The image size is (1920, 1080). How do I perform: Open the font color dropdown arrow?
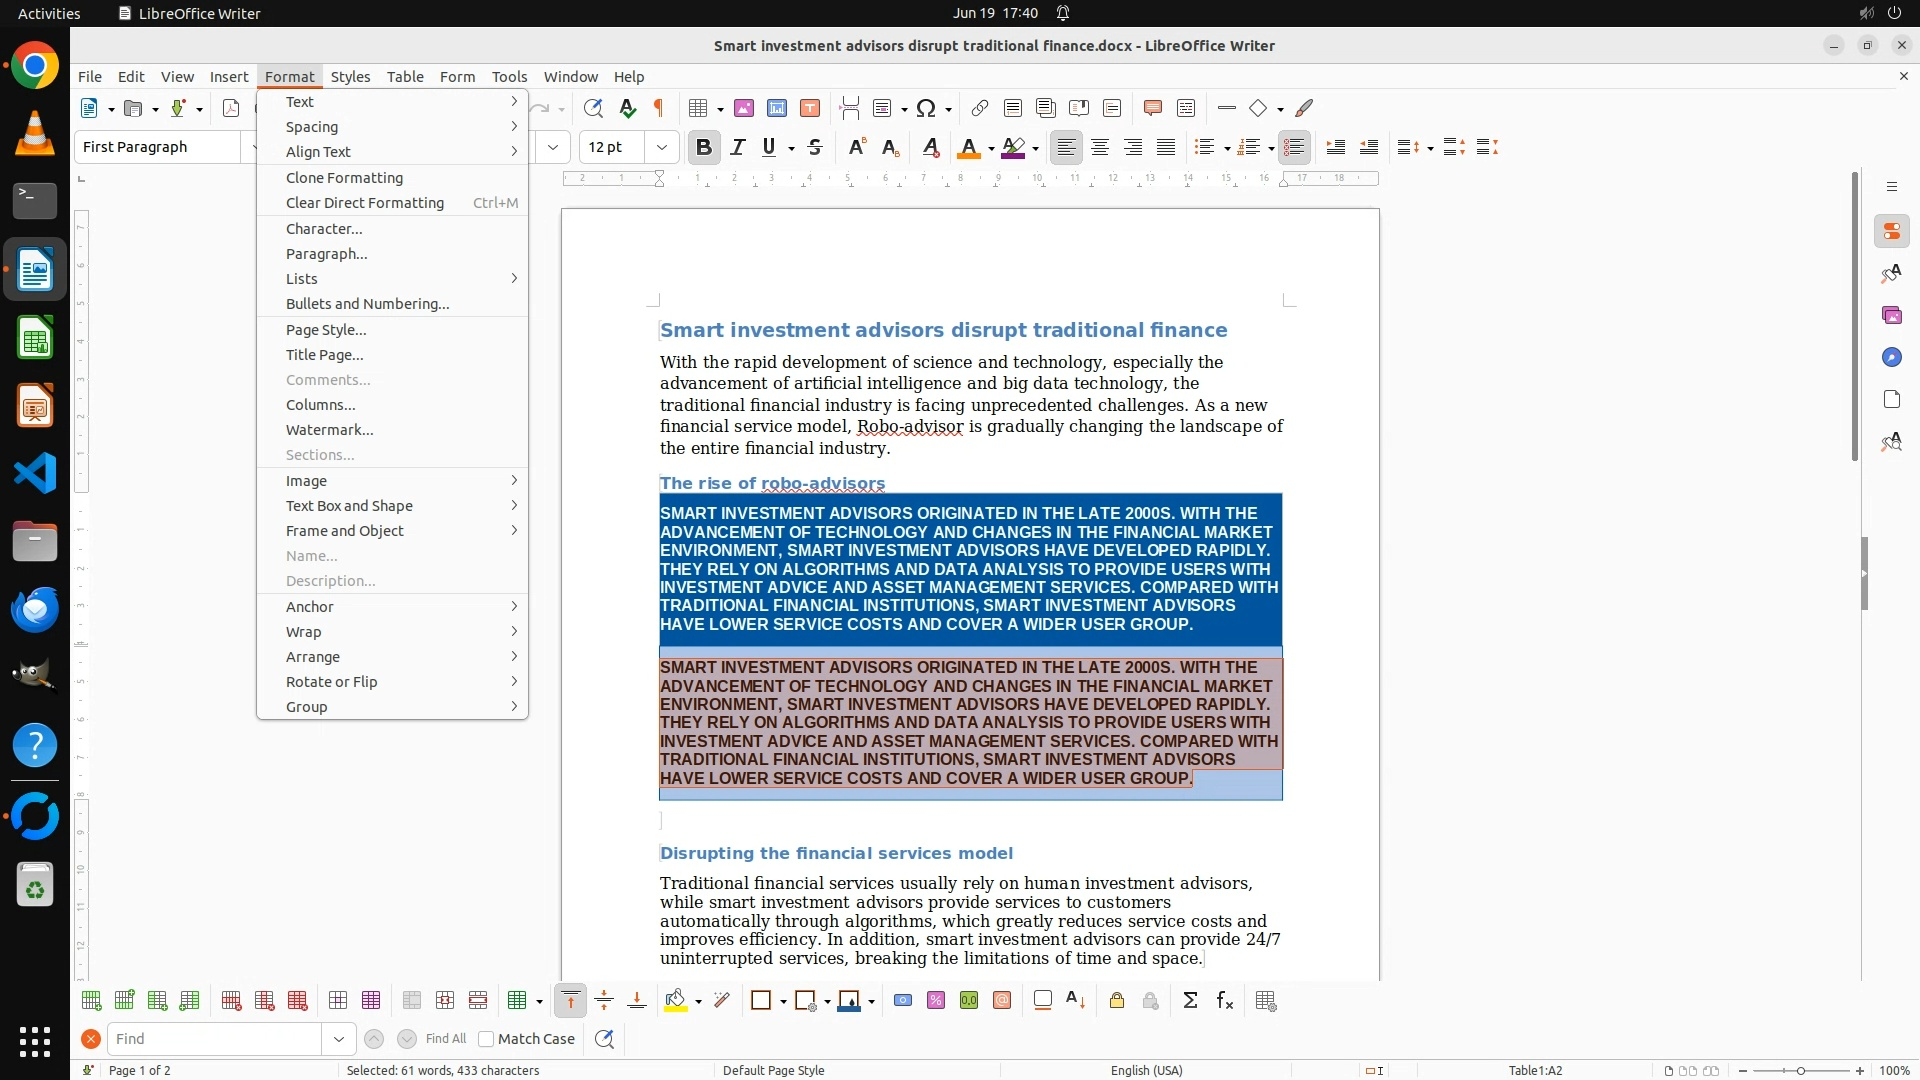coord(991,148)
